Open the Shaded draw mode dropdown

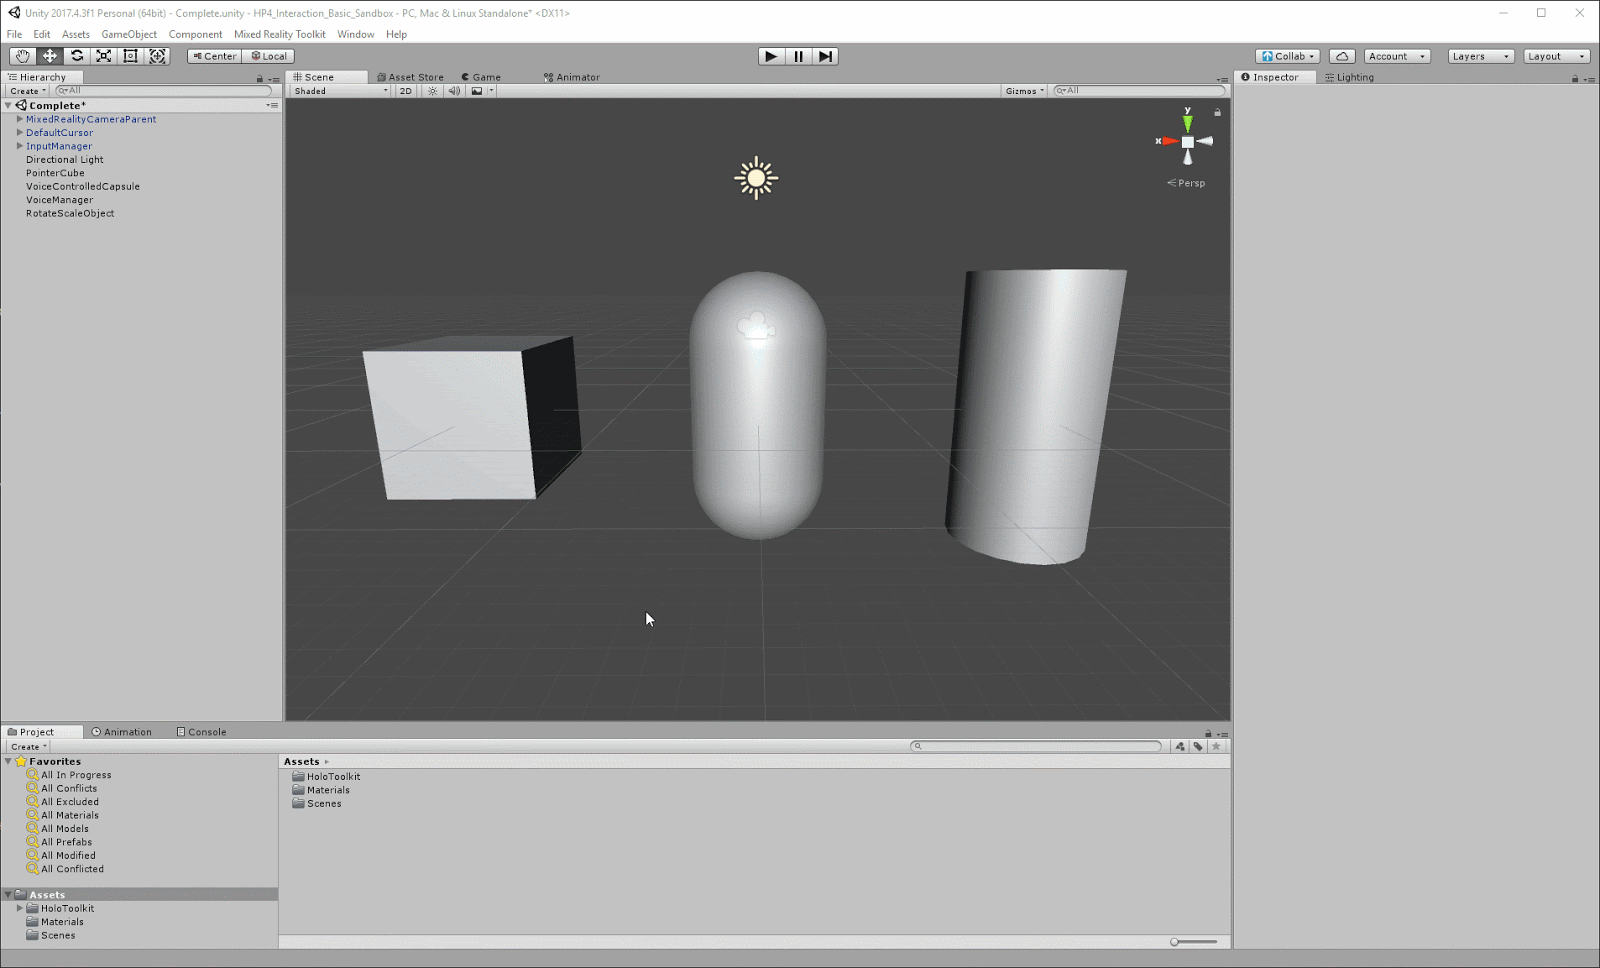[340, 91]
